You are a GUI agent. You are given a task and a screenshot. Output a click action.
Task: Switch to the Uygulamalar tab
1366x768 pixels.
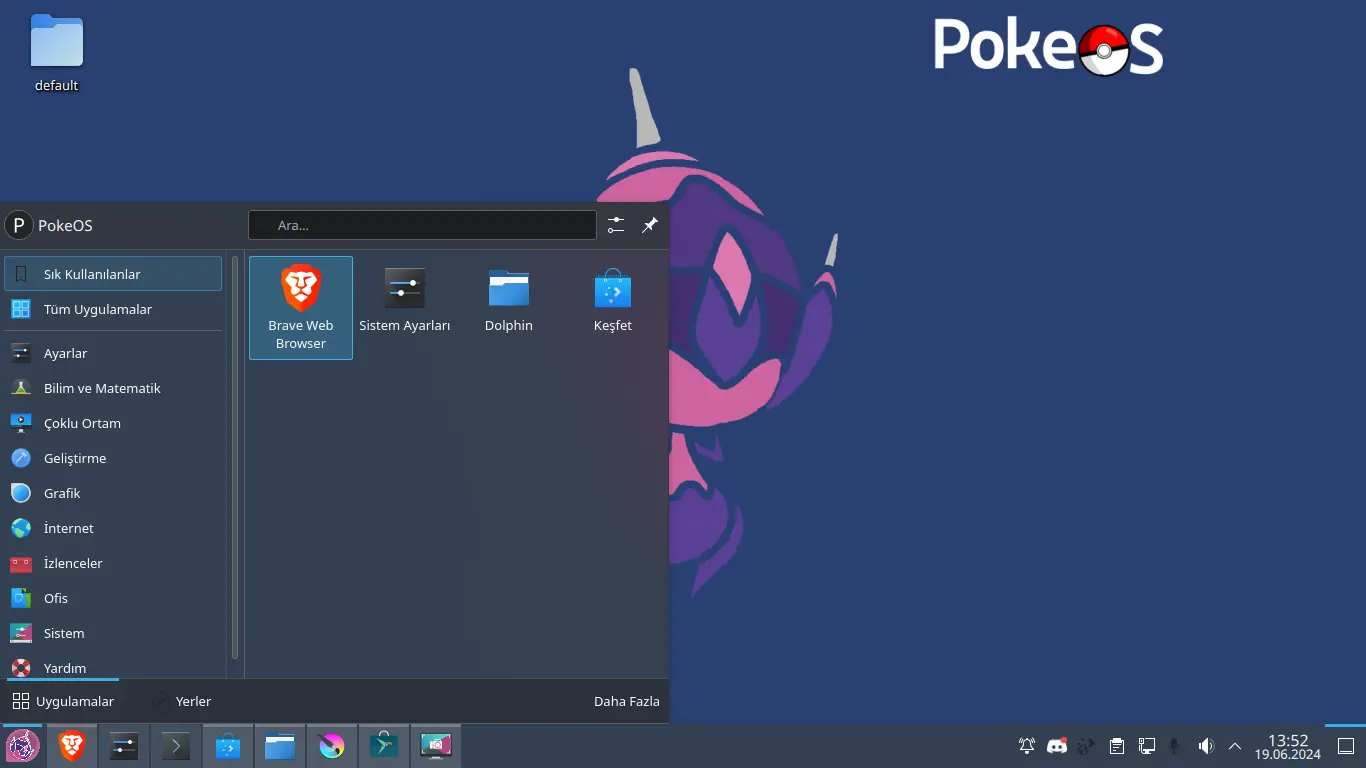click(63, 701)
